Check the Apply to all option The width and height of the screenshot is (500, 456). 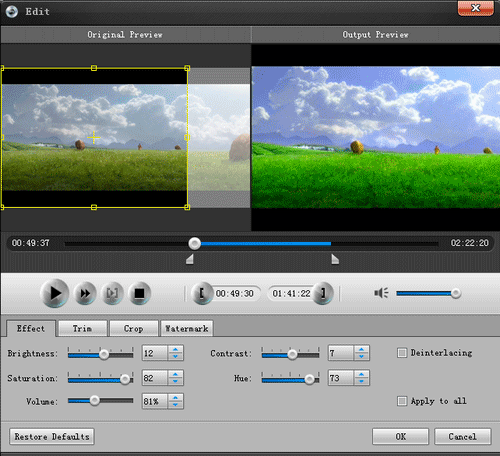[402, 401]
